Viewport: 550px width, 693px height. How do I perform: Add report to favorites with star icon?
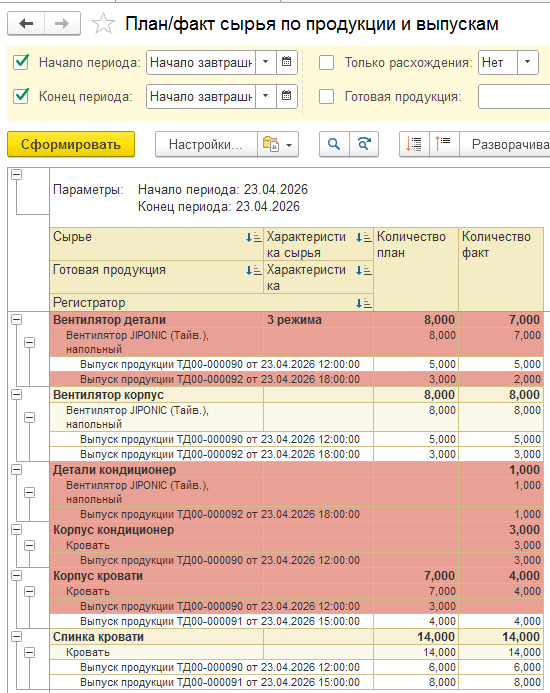[x=103, y=23]
